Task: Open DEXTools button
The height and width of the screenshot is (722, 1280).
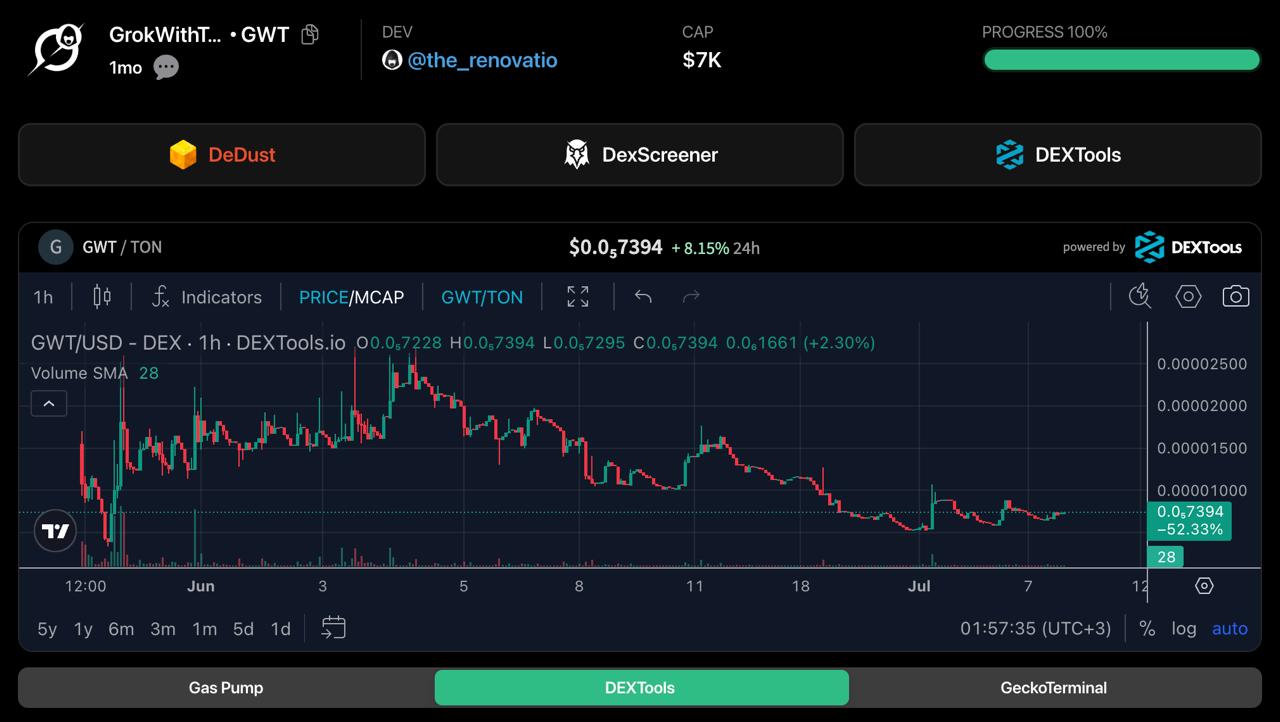Action: click(x=1058, y=155)
